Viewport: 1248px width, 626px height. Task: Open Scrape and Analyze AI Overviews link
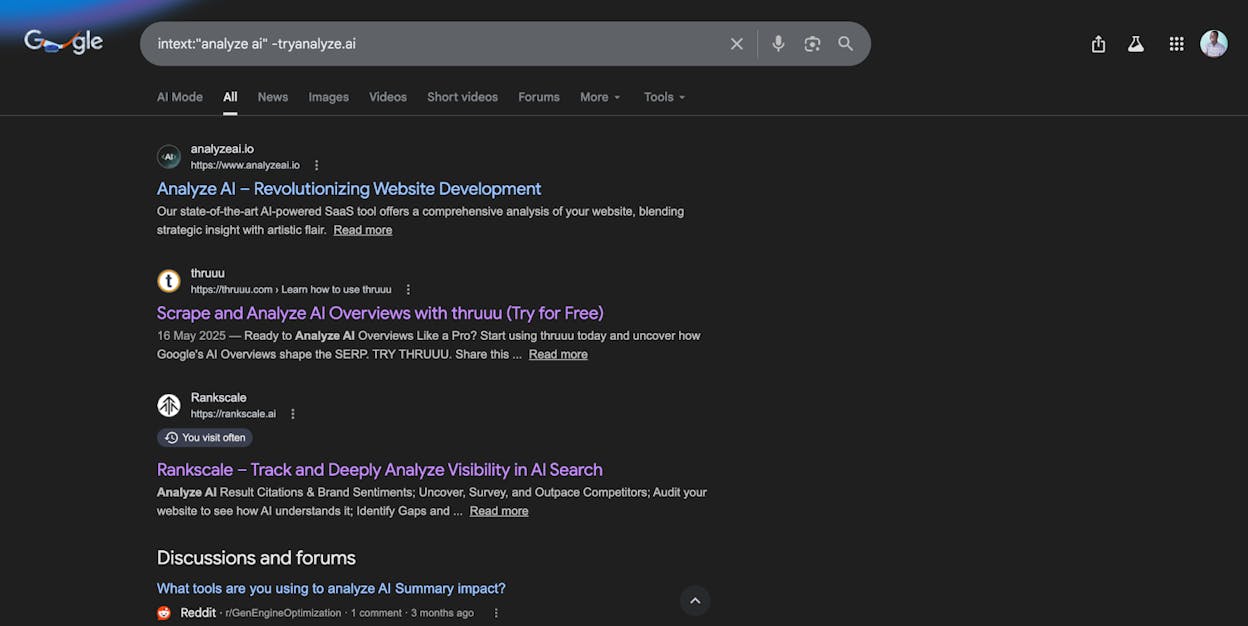(380, 313)
